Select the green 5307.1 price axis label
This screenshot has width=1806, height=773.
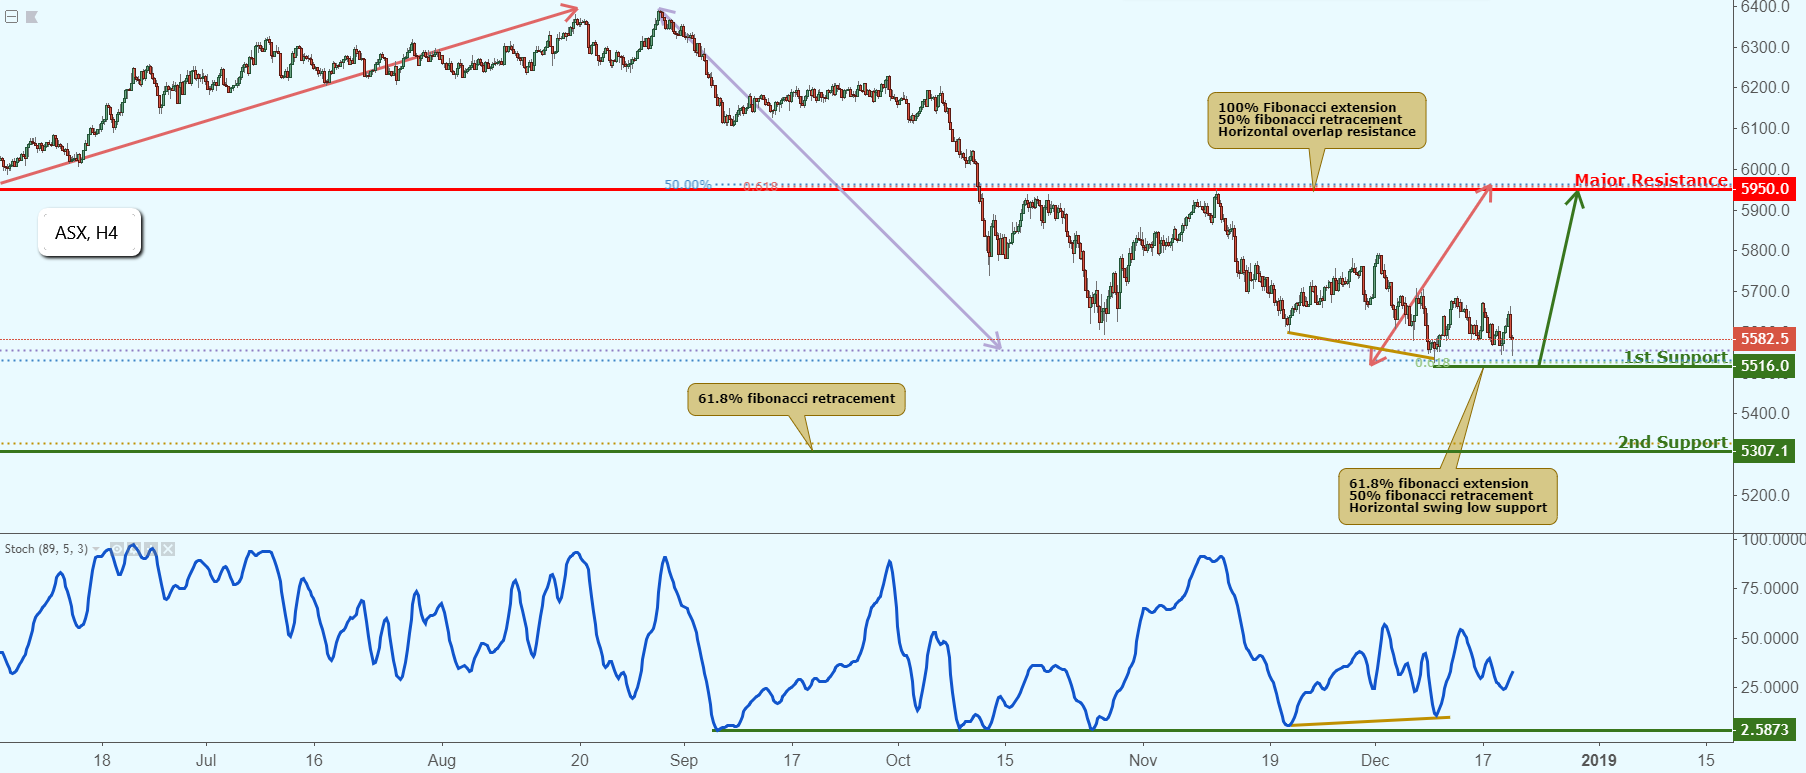coord(1764,451)
